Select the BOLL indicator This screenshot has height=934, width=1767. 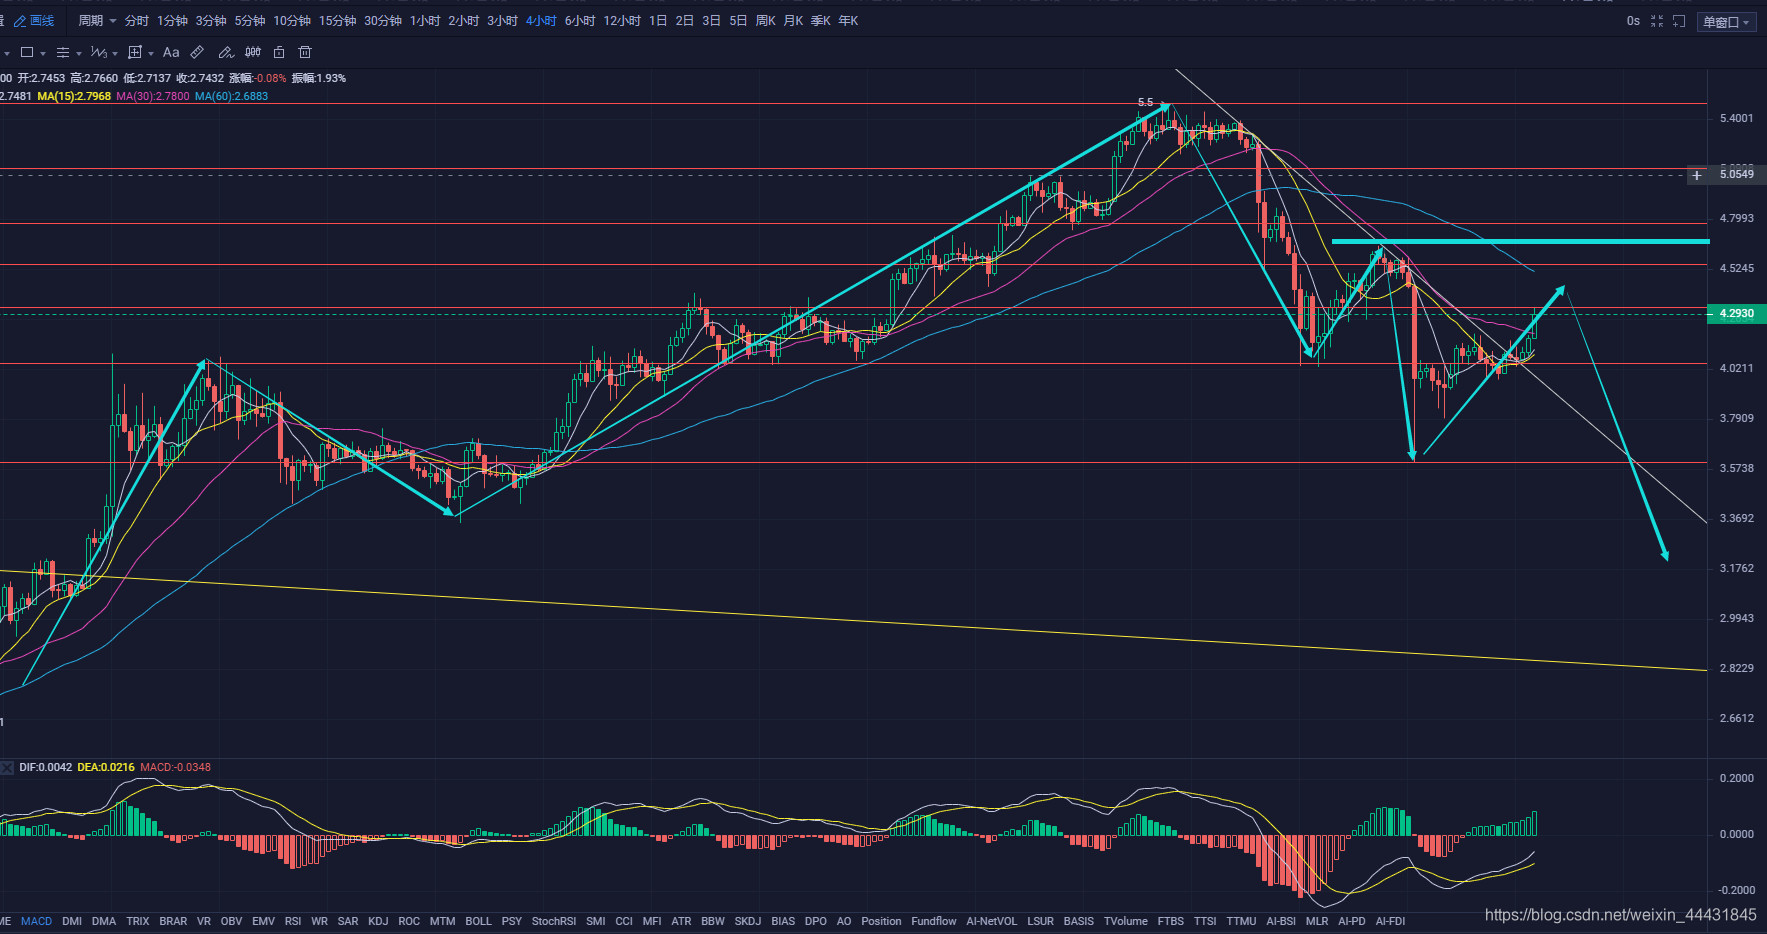point(478,921)
